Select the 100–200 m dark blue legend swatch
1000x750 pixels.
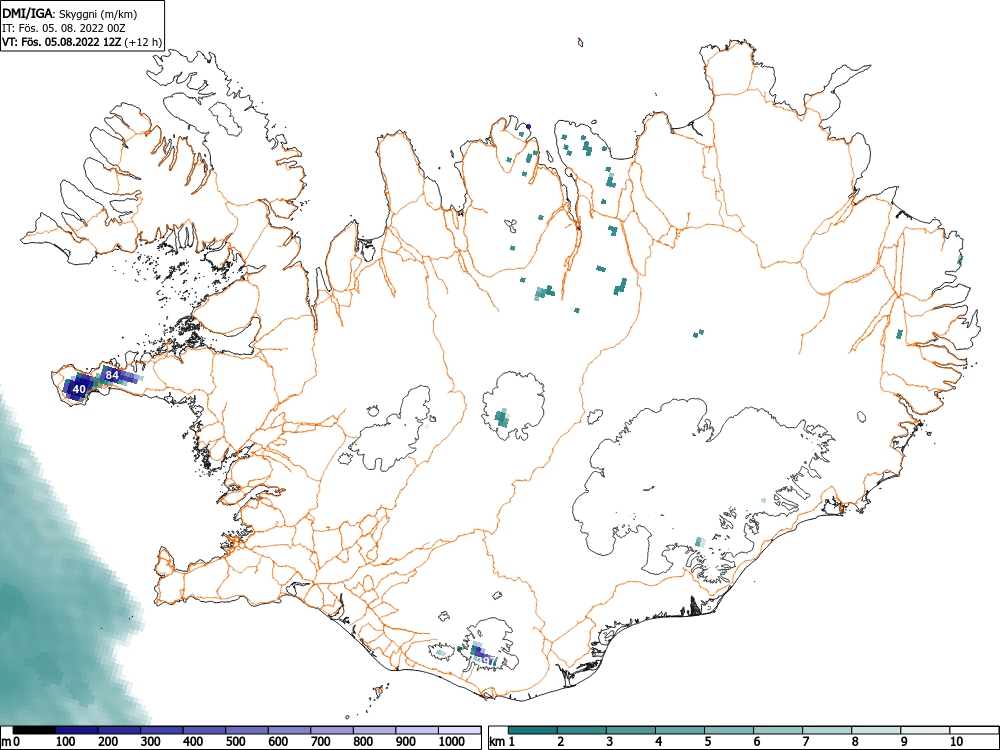tap(77, 730)
